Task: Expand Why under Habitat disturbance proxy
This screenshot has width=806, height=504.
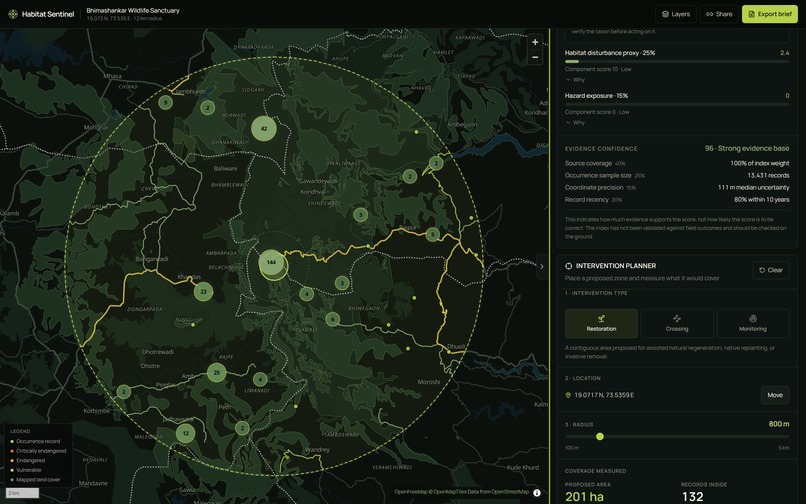Action: tap(575, 80)
